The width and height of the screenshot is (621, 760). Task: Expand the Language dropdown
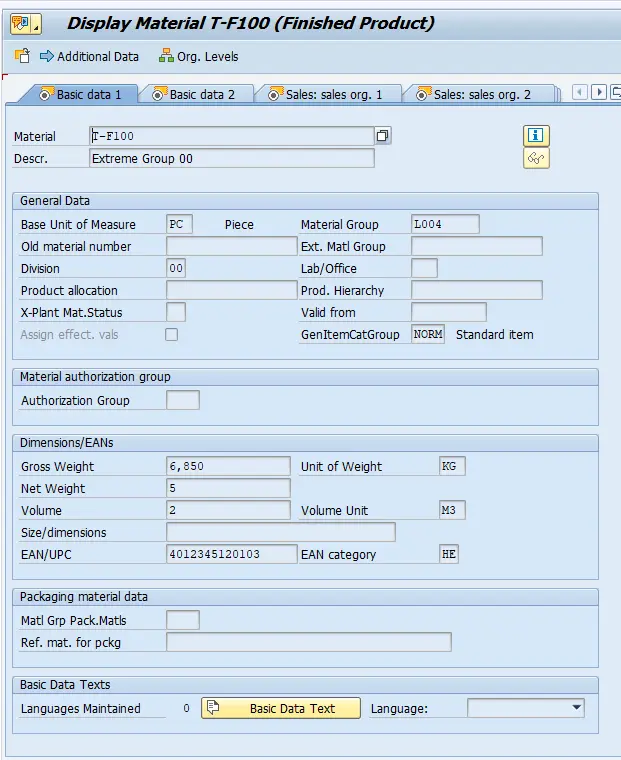[575, 708]
